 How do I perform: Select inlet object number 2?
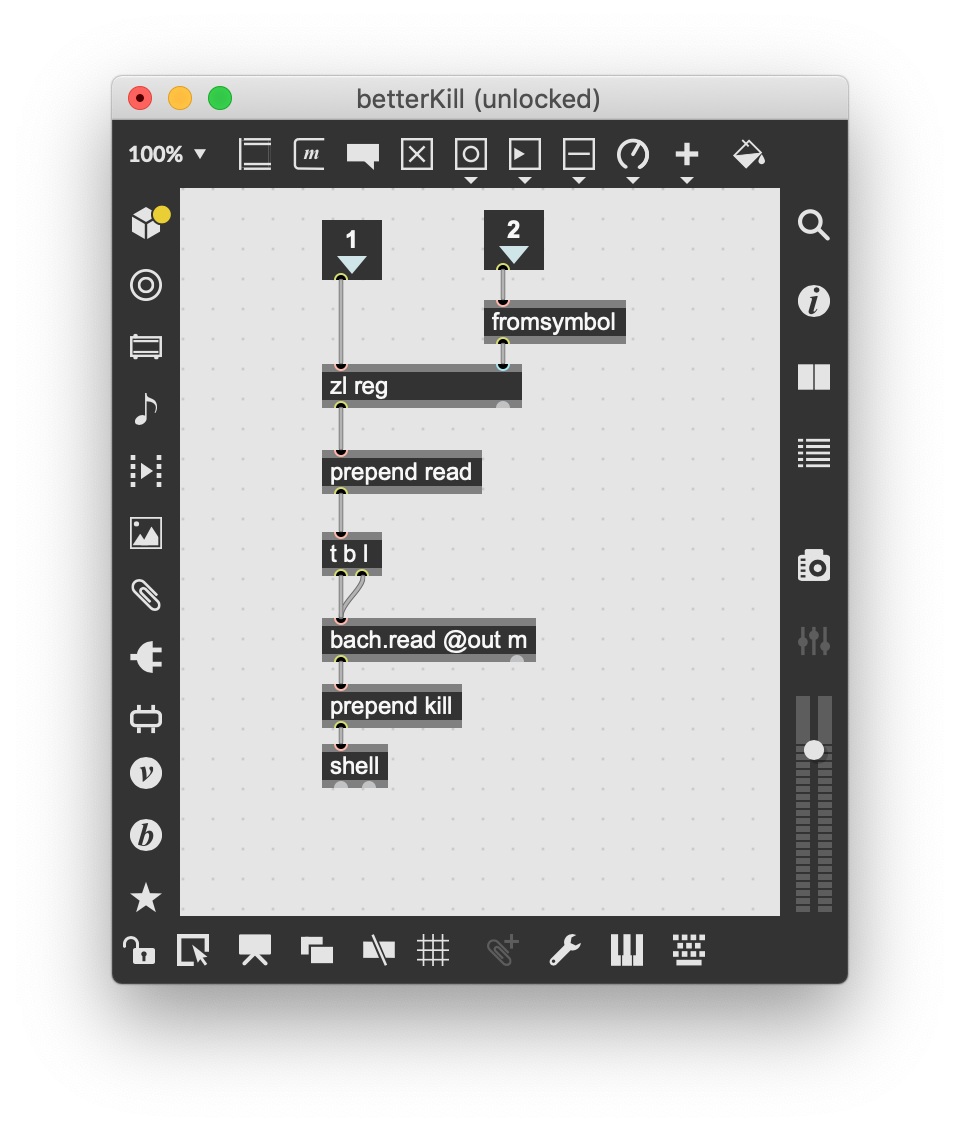pyautogui.click(x=513, y=240)
